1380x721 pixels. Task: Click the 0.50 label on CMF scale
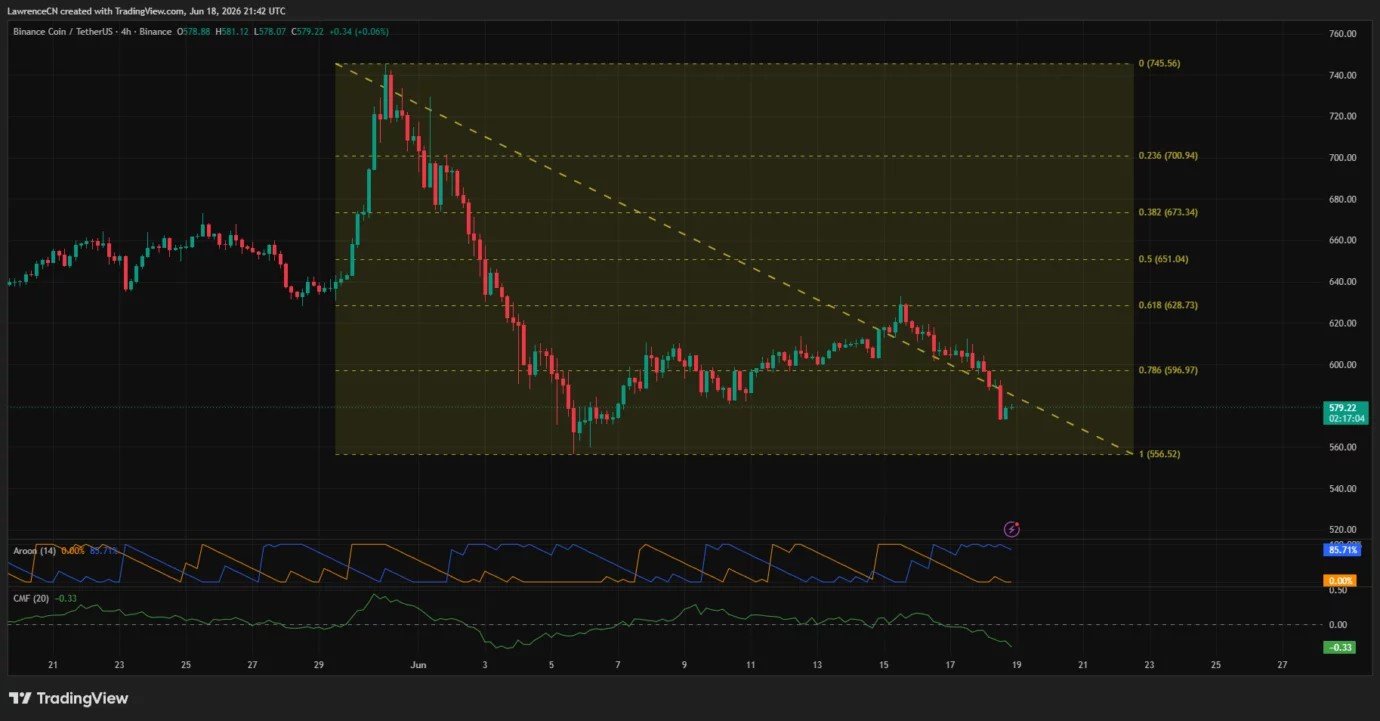[x=1337, y=591]
